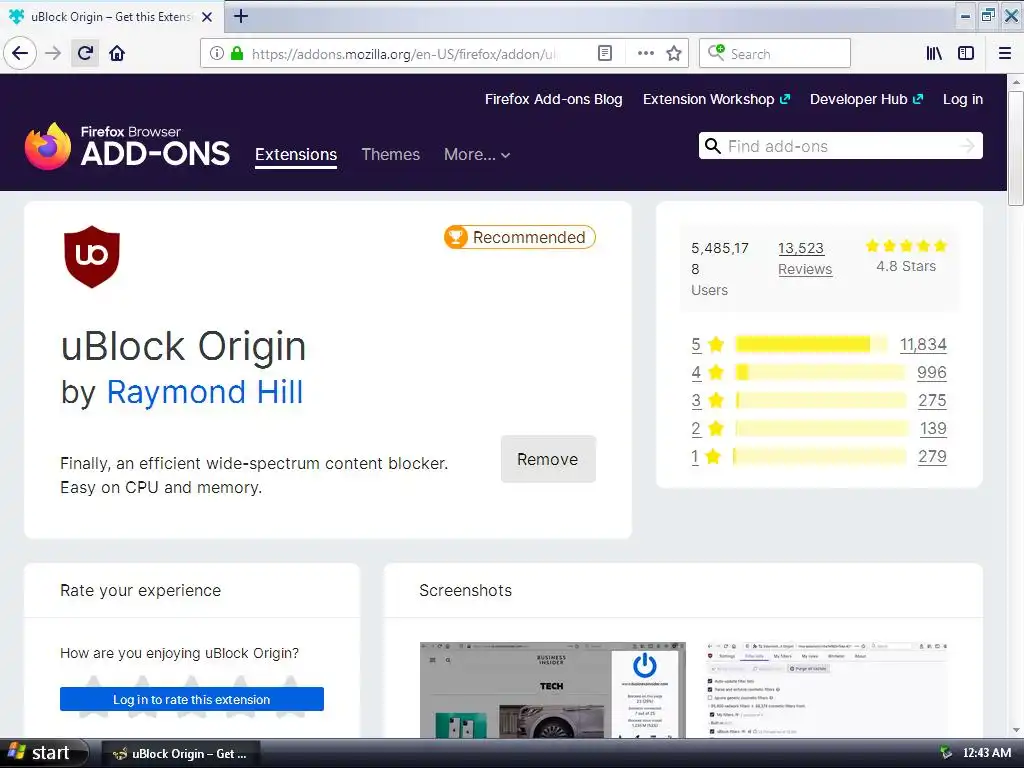Image resolution: width=1024 pixels, height=768 pixels.
Task: Open the Firefox home page icon
Action: coord(117,53)
